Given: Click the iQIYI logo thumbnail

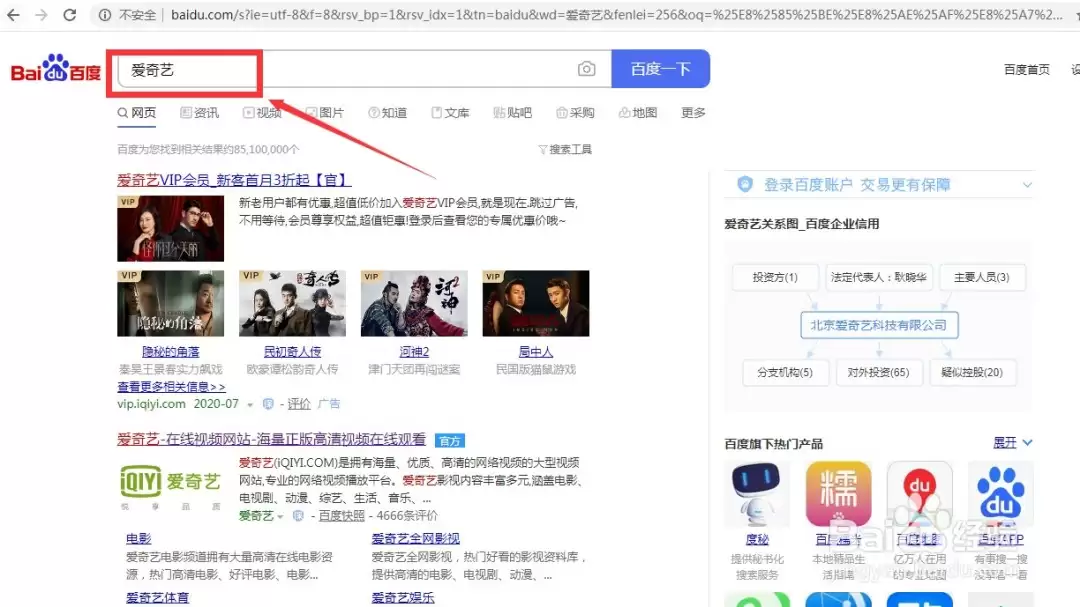Looking at the screenshot, I should 170,486.
